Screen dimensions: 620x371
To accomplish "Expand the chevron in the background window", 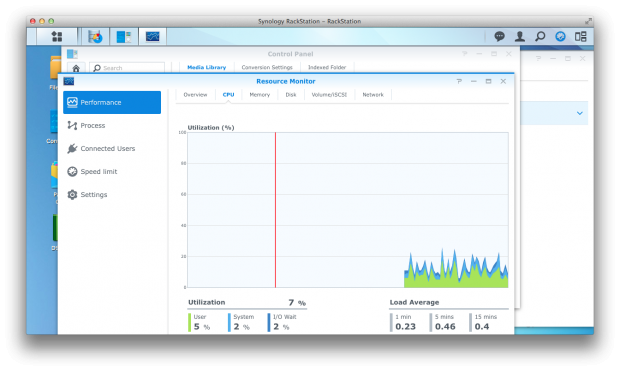I will coord(580,113).
